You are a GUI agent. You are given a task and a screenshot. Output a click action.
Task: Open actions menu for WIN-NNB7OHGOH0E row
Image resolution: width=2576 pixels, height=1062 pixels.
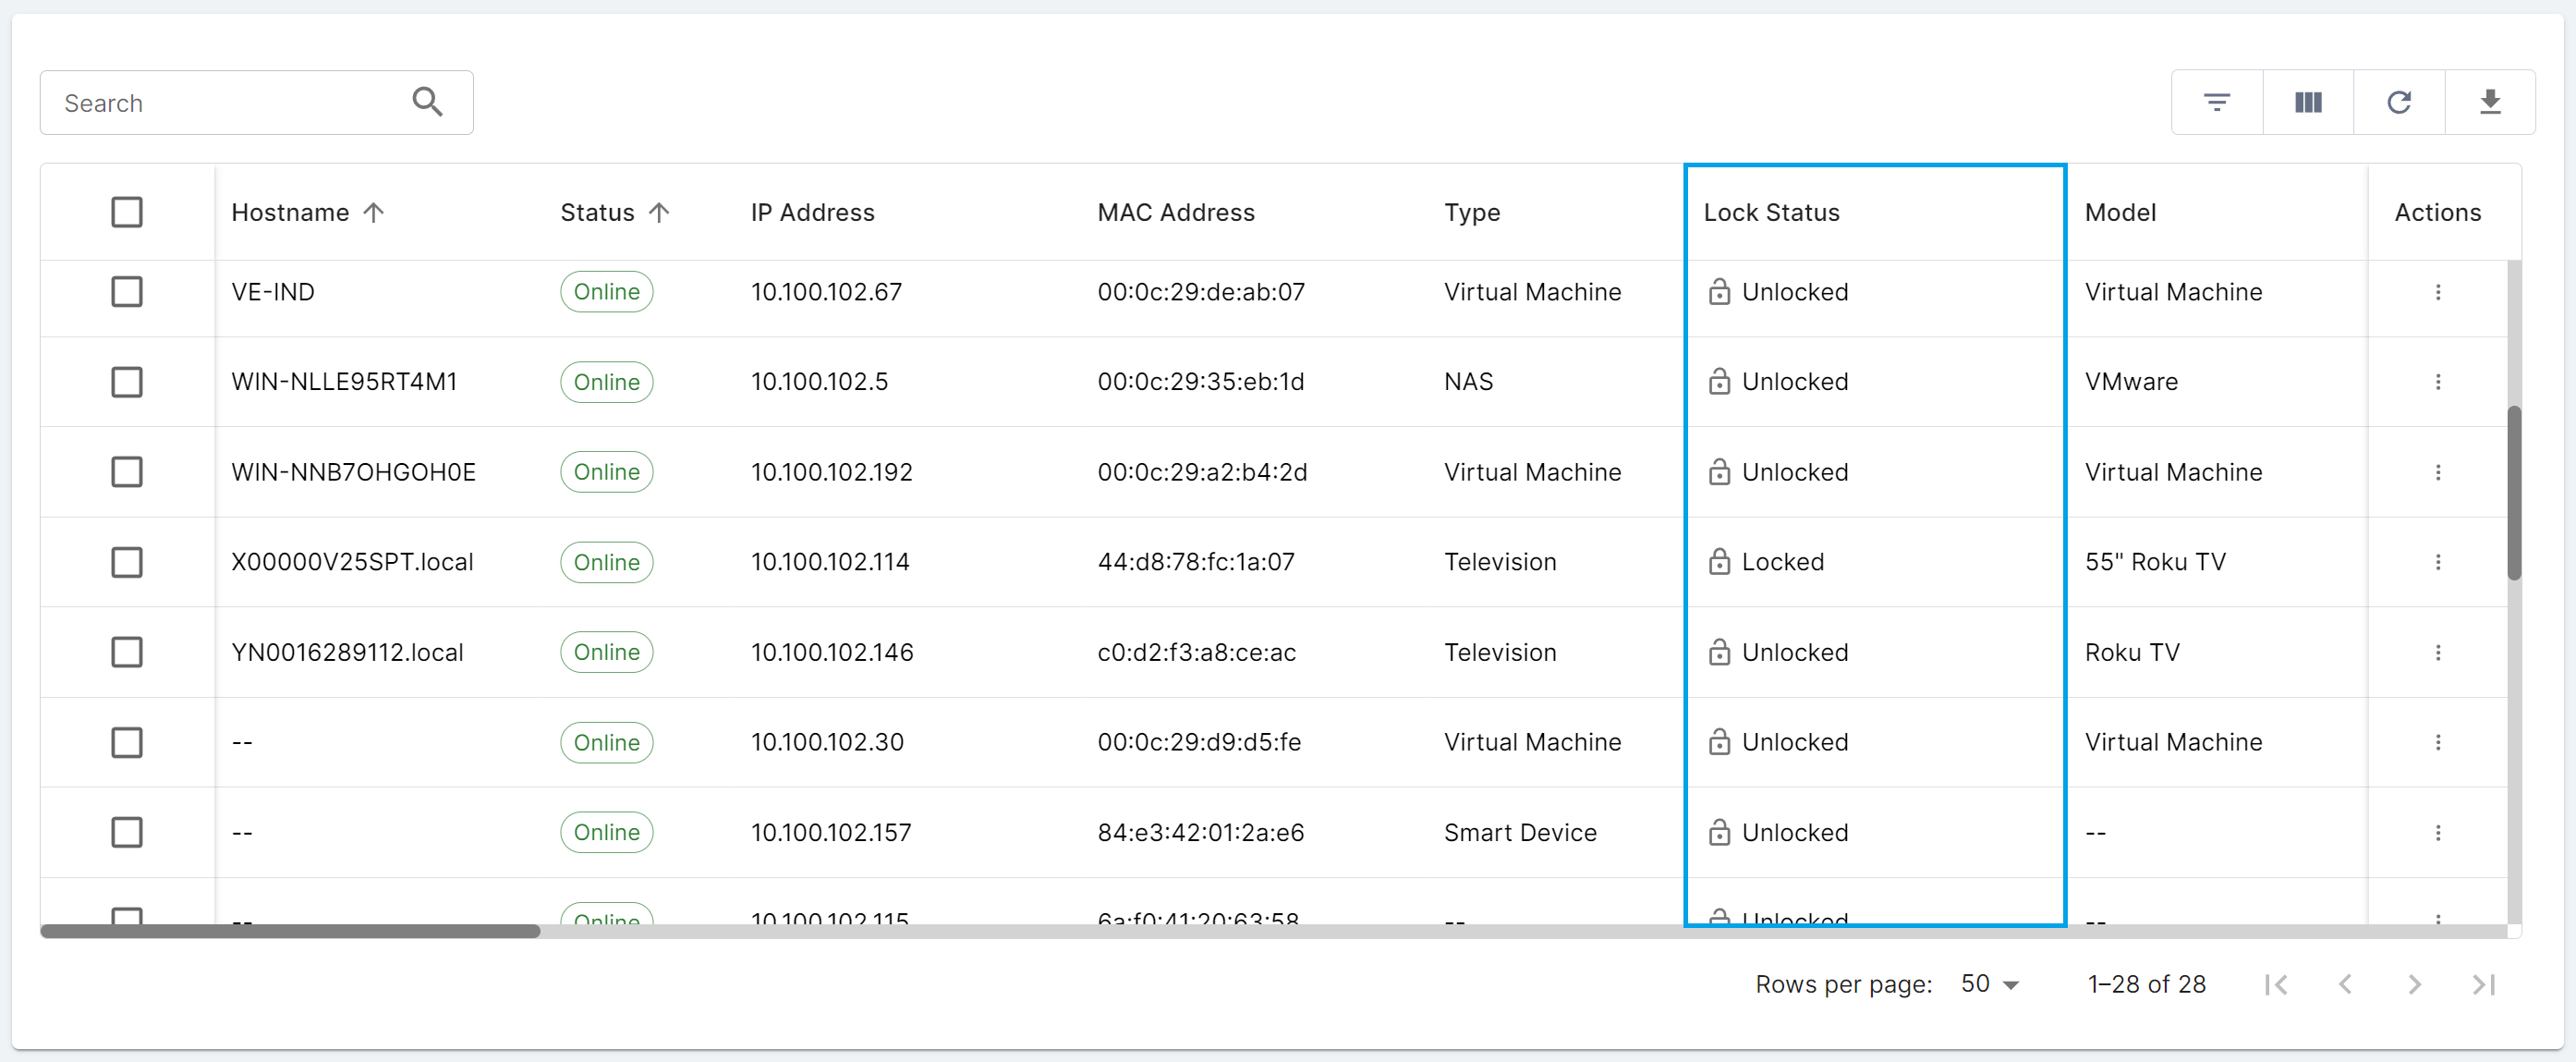(x=2437, y=472)
